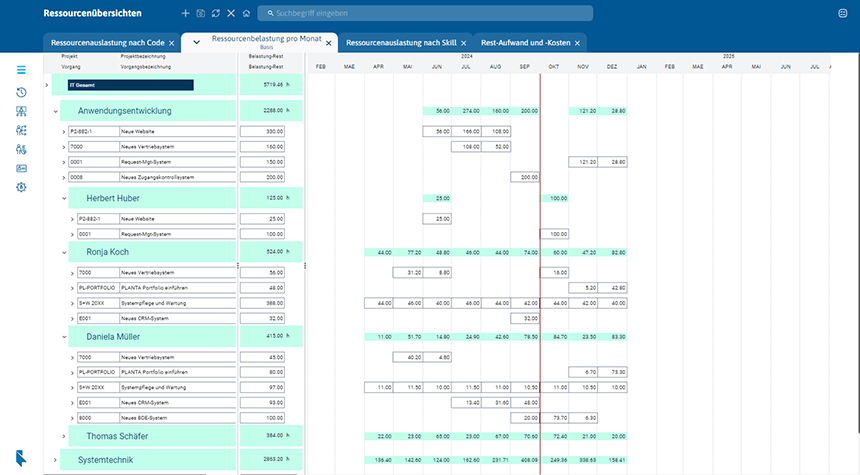Click the 330.00 Belastung field for Neue Website
This screenshot has height=475, width=860.
click(262, 131)
